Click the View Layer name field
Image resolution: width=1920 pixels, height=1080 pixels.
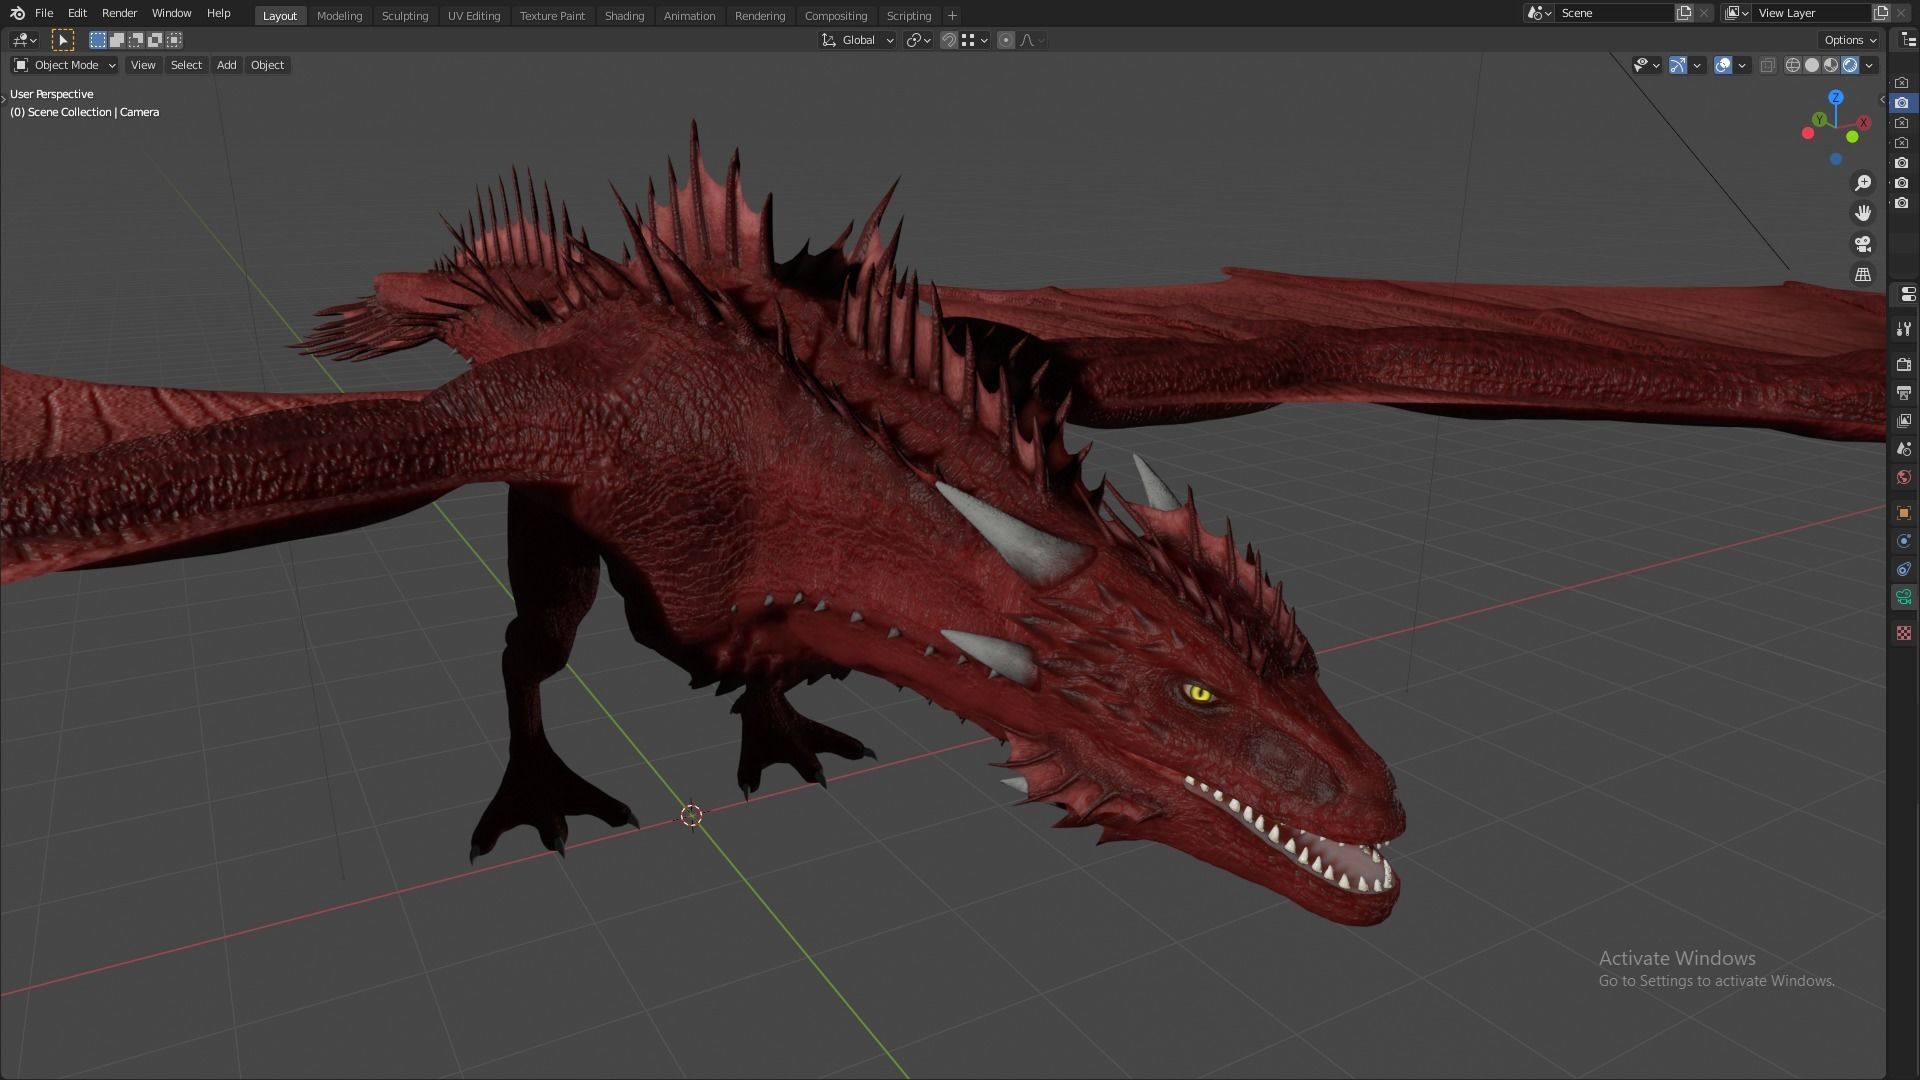click(1811, 13)
